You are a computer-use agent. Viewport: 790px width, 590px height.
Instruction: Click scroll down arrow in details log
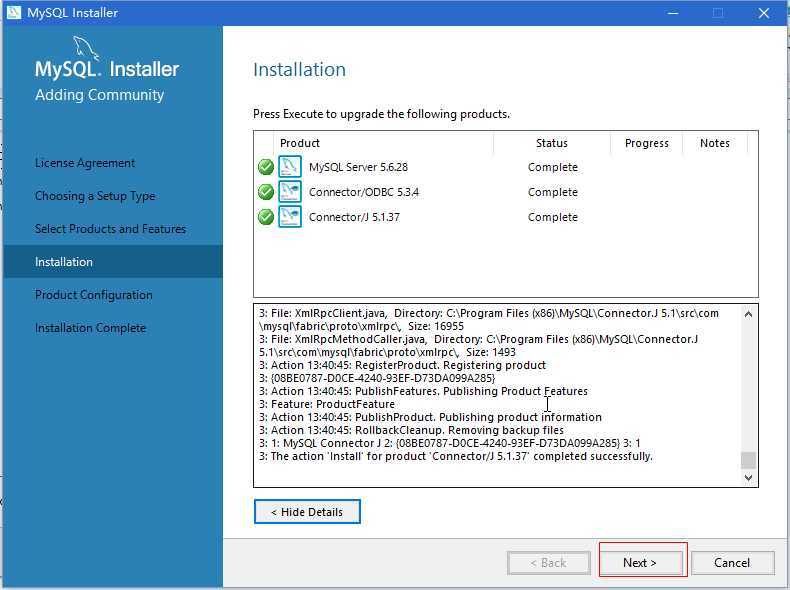pos(748,477)
